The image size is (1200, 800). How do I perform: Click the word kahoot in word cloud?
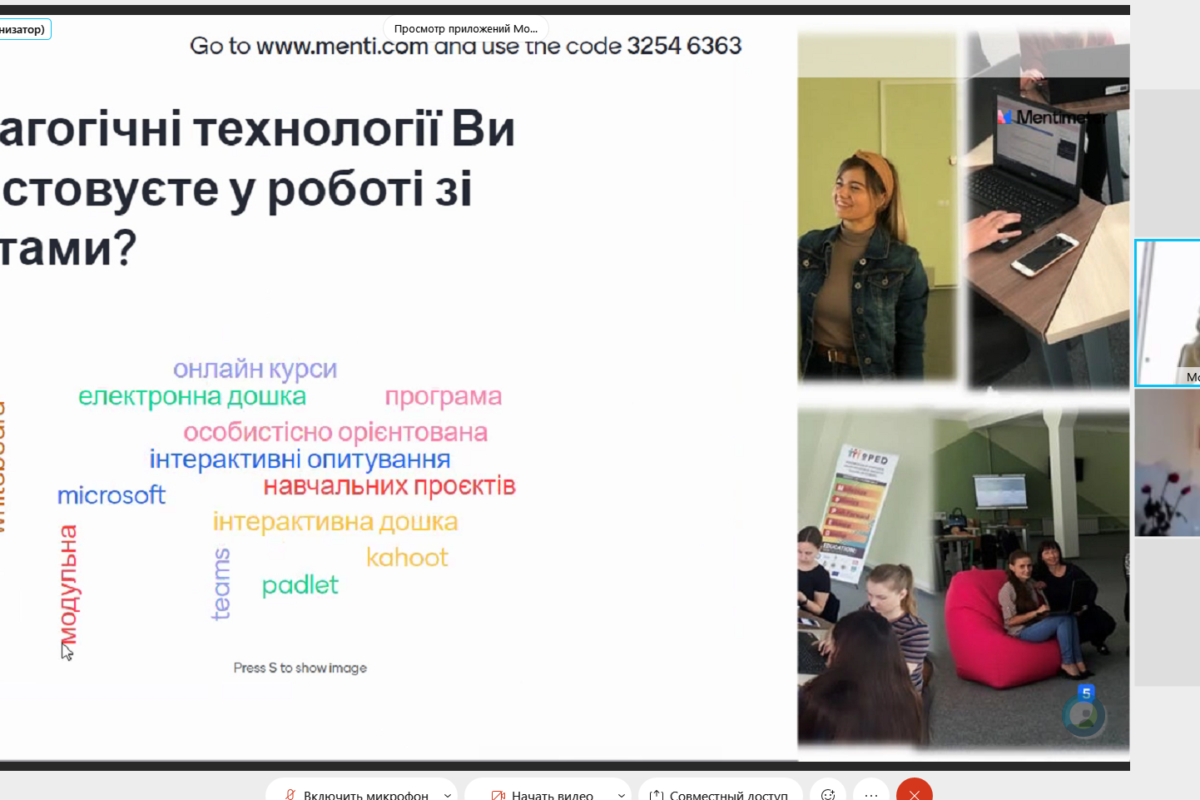pos(407,557)
